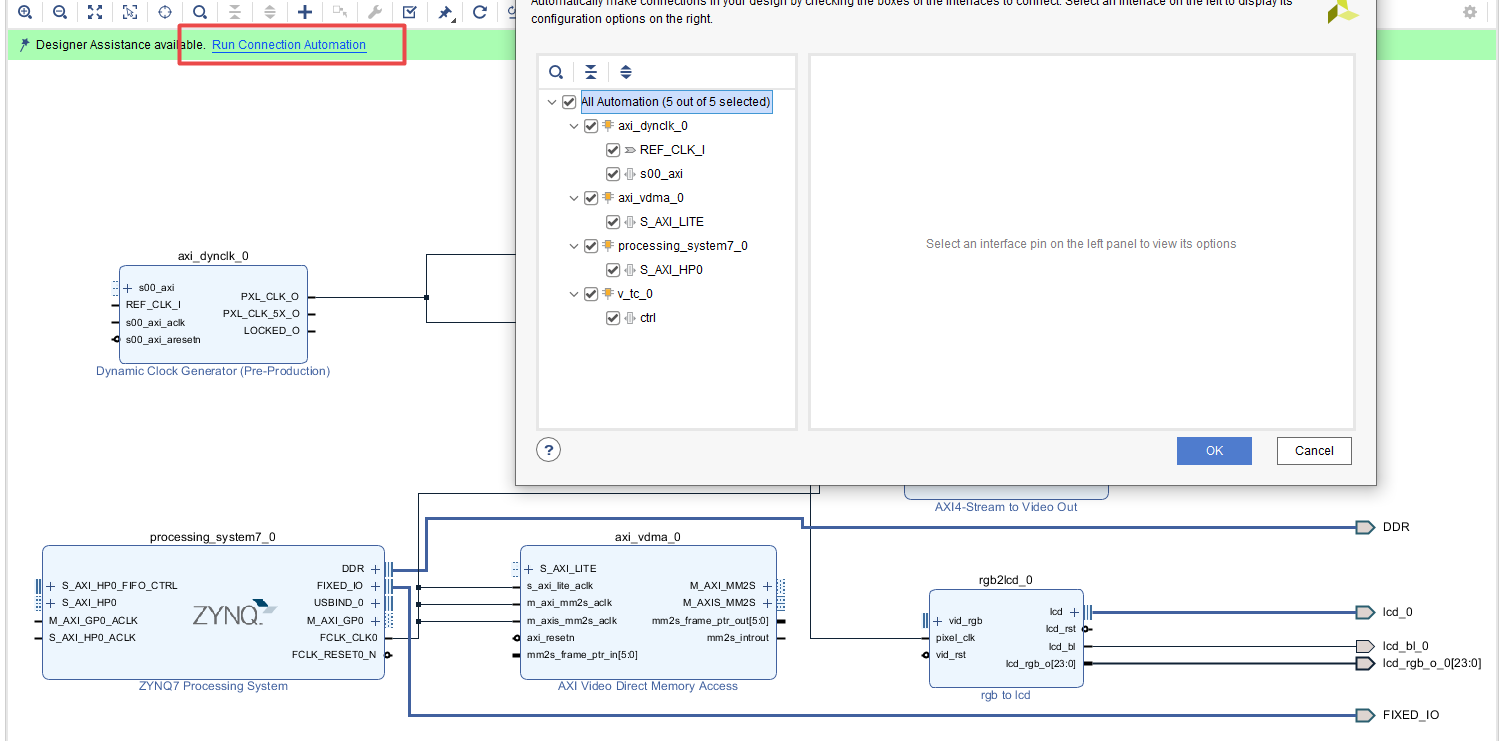The width and height of the screenshot is (1499, 741).
Task: Collapse the axi_vdma_0 tree node
Action: click(x=574, y=198)
